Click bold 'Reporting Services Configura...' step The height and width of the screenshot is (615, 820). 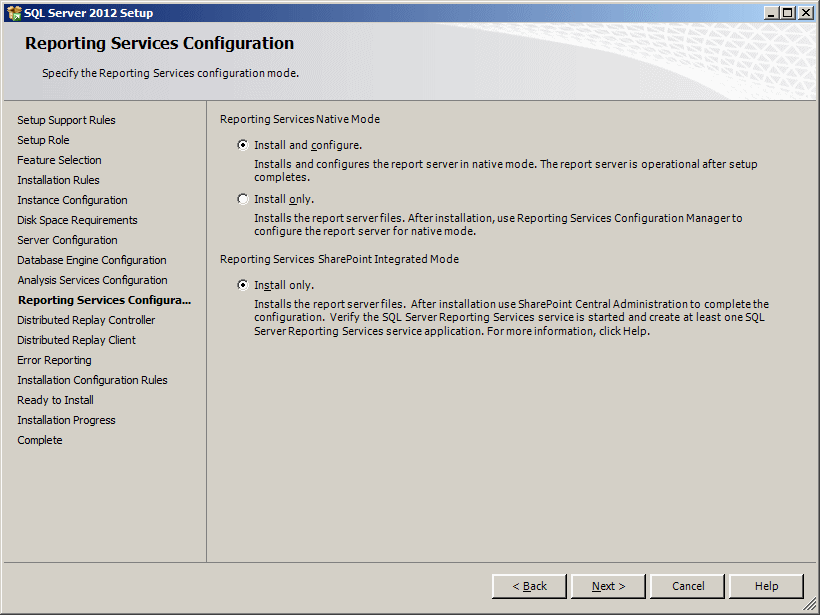coord(105,300)
